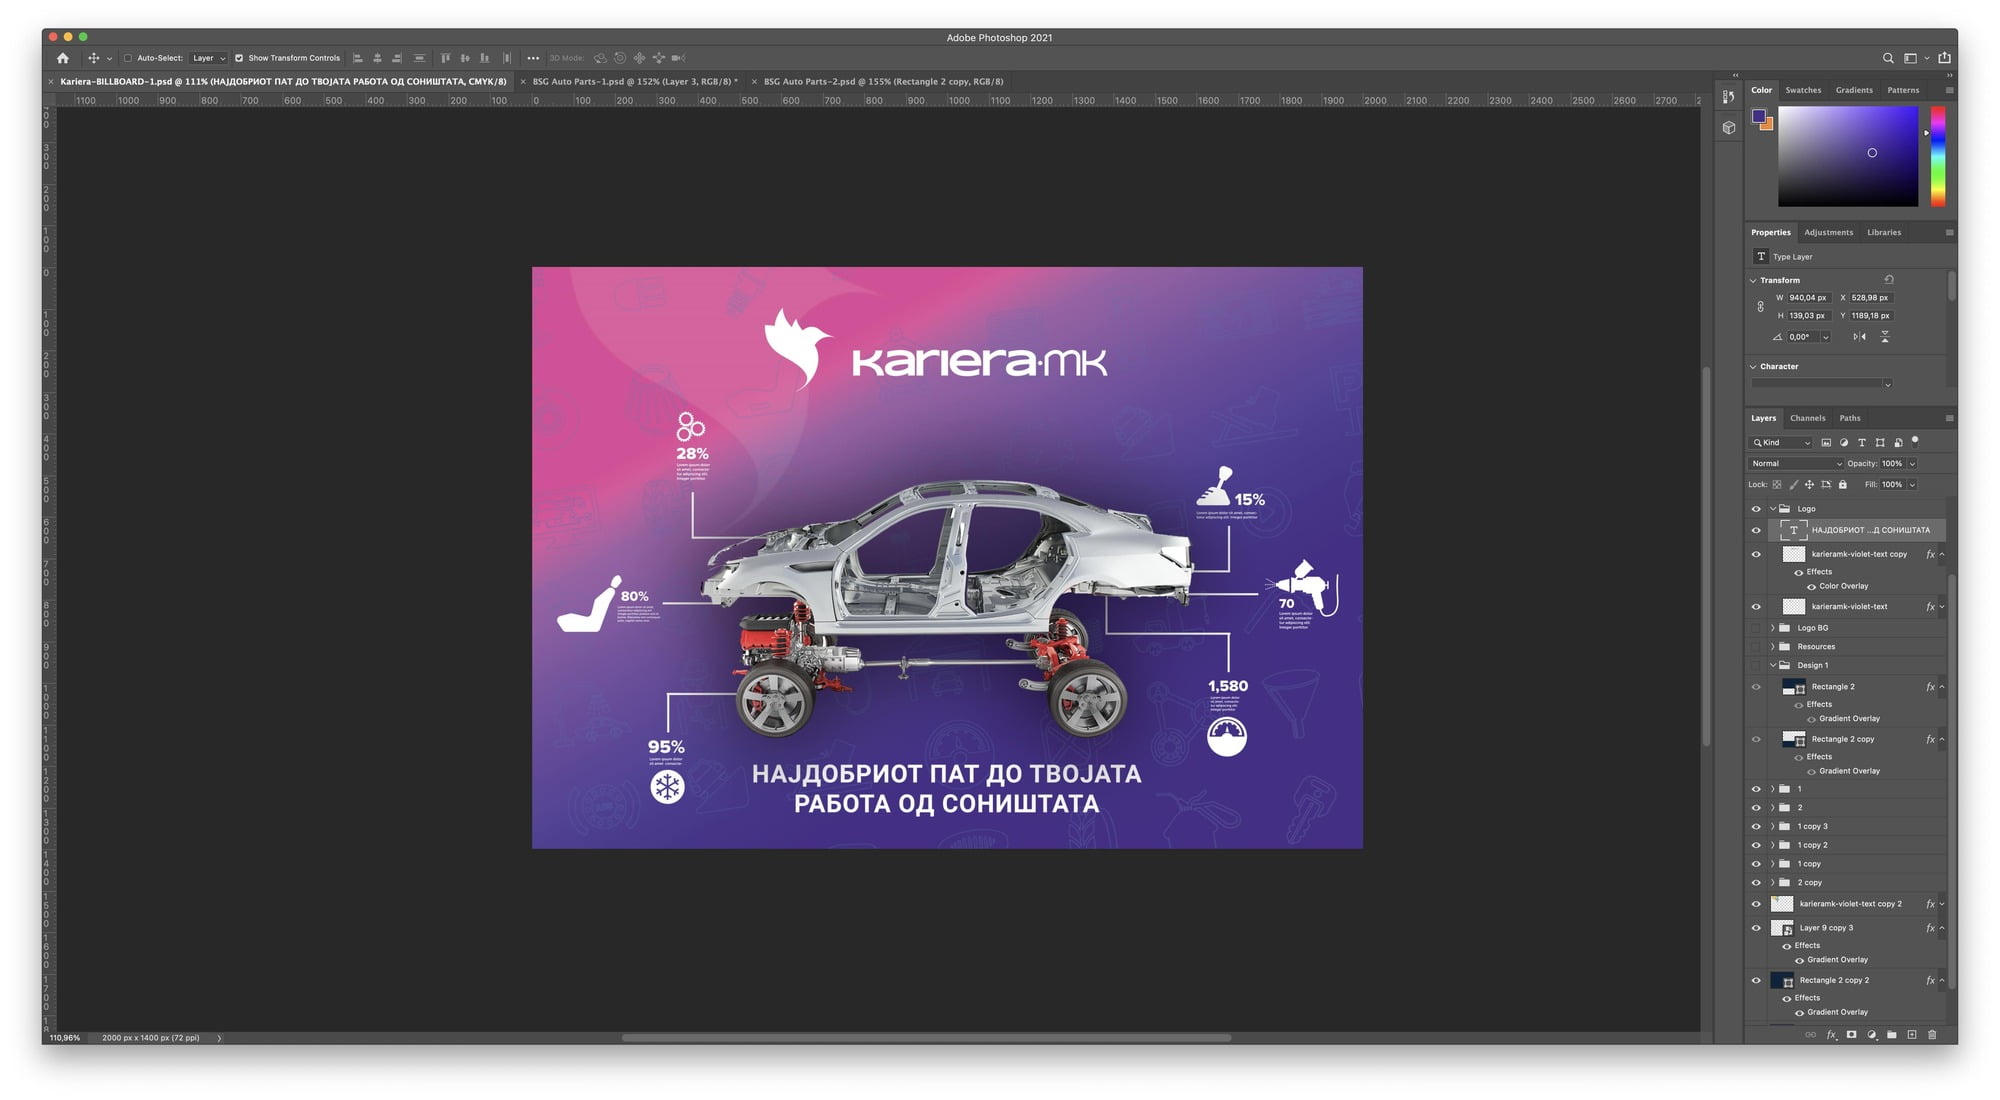This screenshot has width=2000, height=1100.
Task: Open the Swatches panel tab
Action: point(1803,90)
